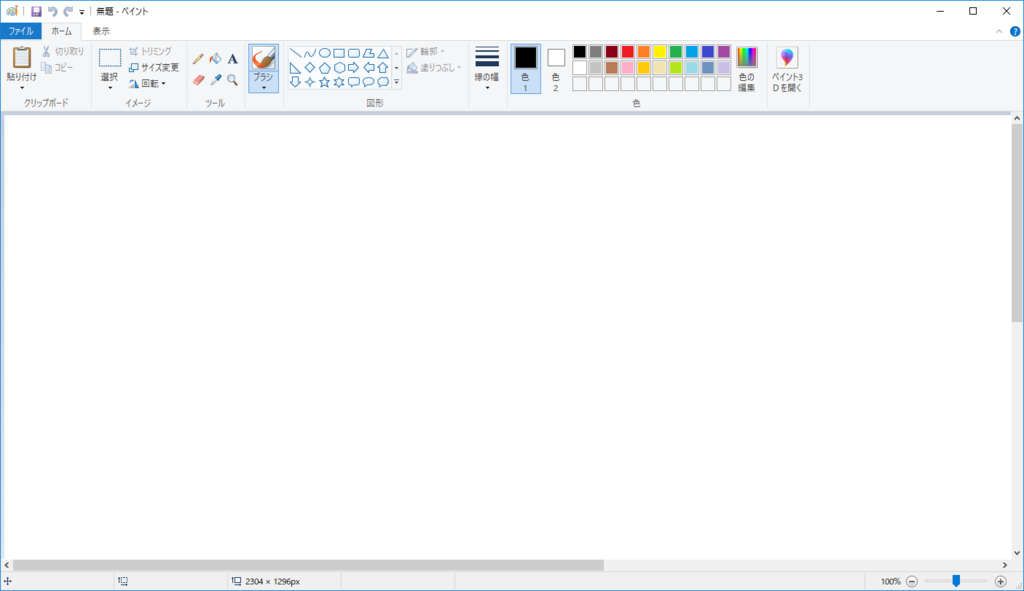Image resolution: width=1024 pixels, height=591 pixels.
Task: Expand the shapes gallery with its lower arrow
Action: (396, 83)
